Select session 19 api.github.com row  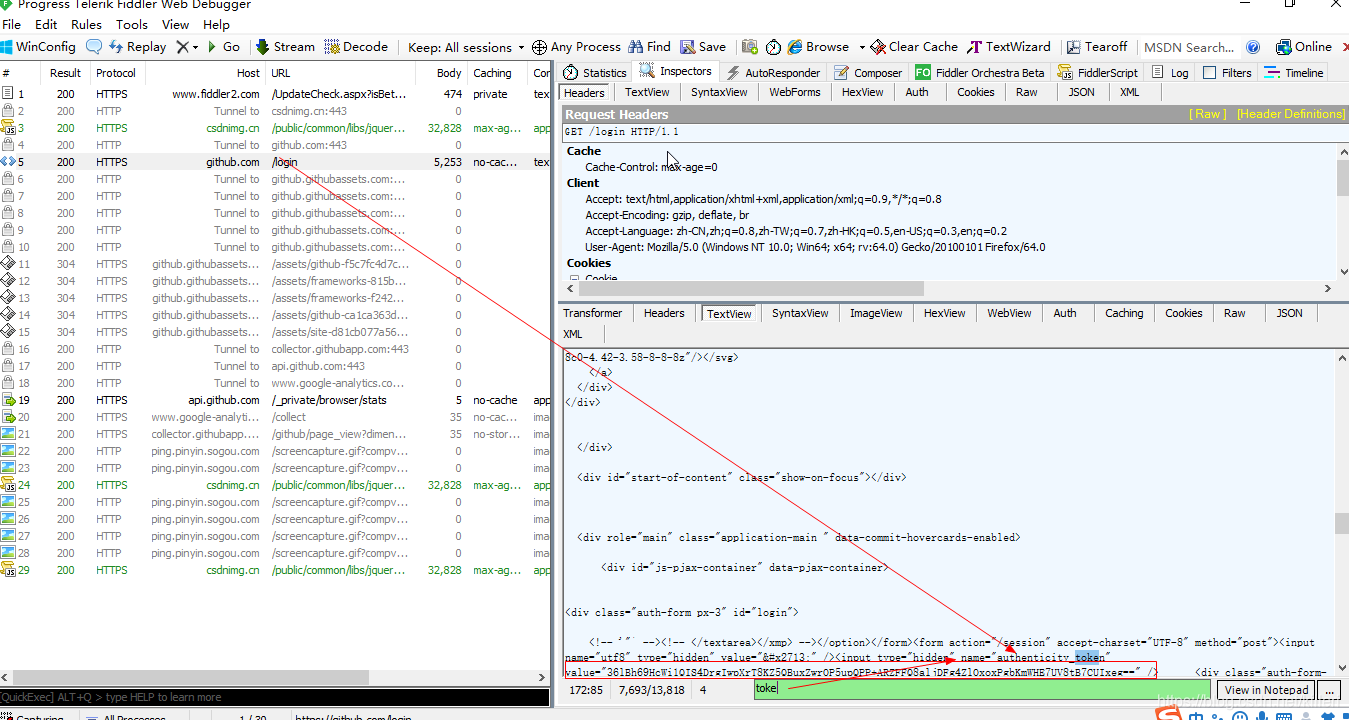click(275, 400)
